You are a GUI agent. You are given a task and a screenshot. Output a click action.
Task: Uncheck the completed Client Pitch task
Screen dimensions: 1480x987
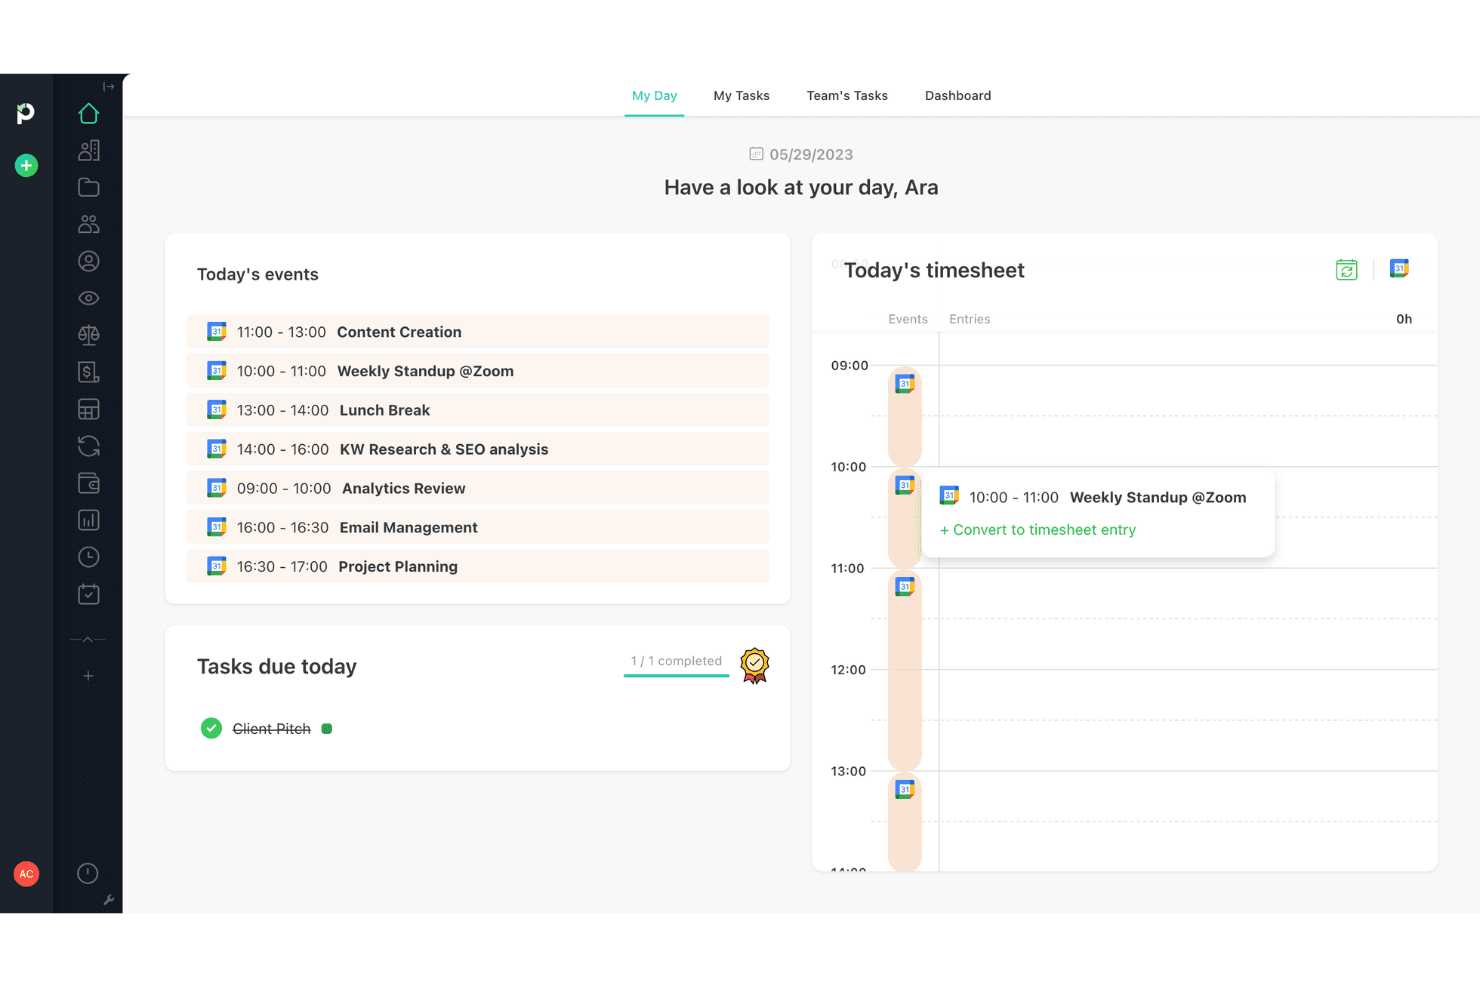tap(211, 728)
